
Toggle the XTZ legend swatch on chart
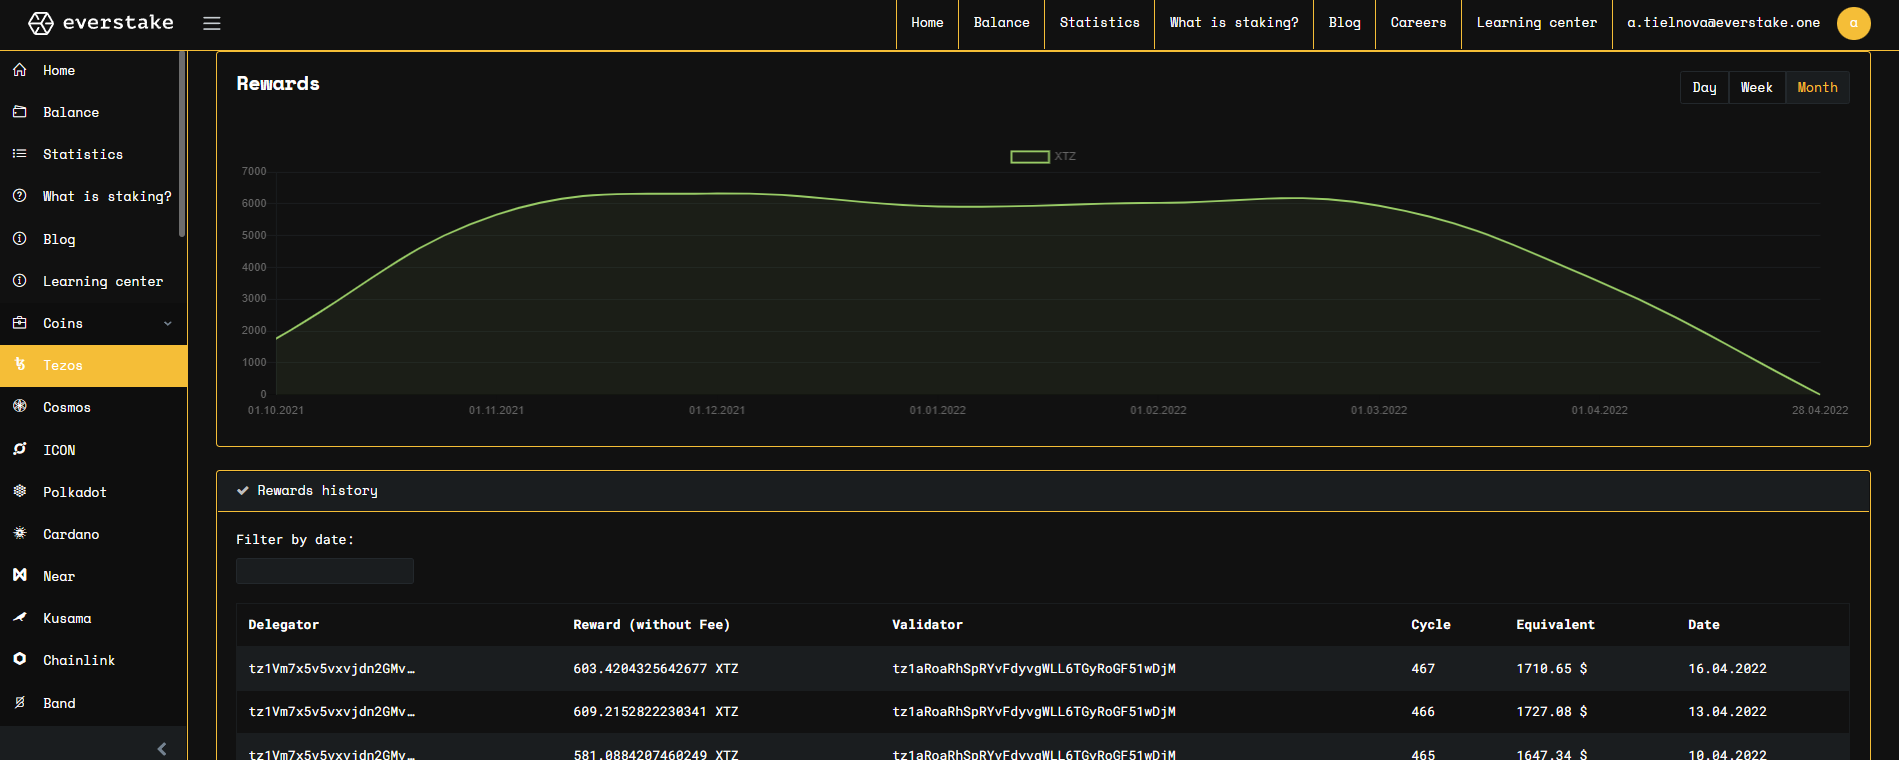coord(1030,157)
